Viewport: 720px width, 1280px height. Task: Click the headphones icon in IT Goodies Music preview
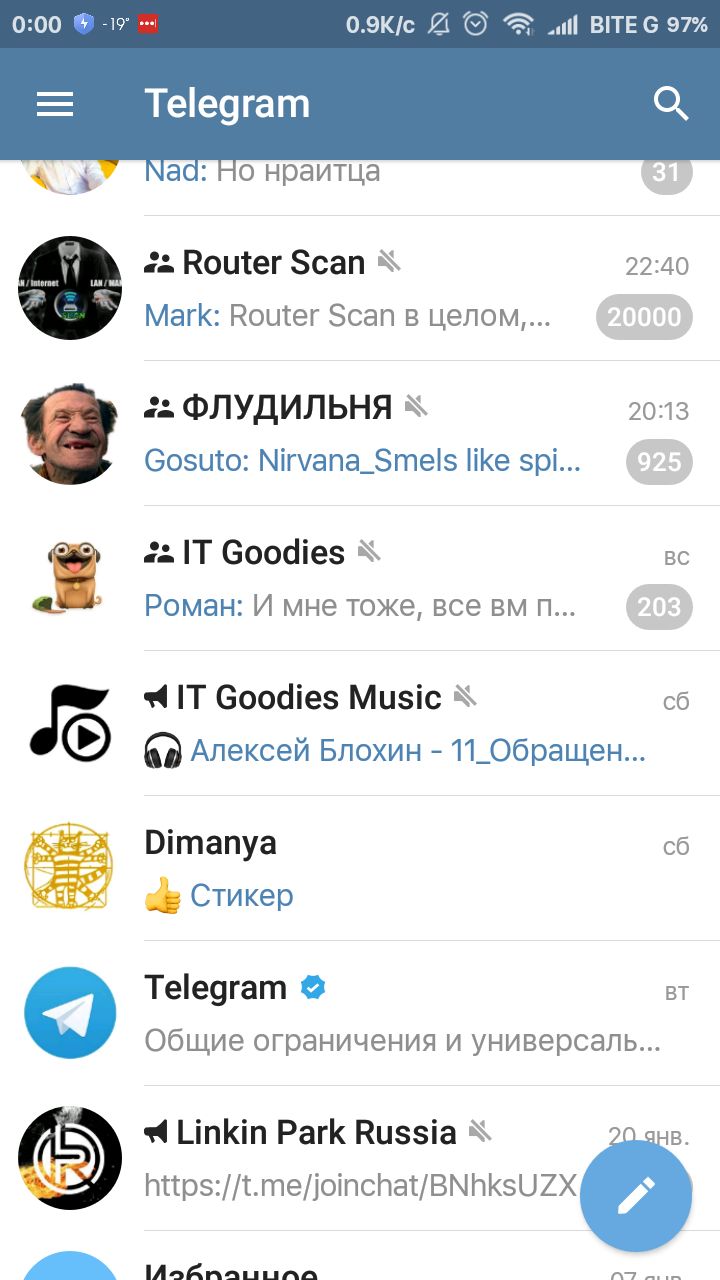[x=163, y=751]
